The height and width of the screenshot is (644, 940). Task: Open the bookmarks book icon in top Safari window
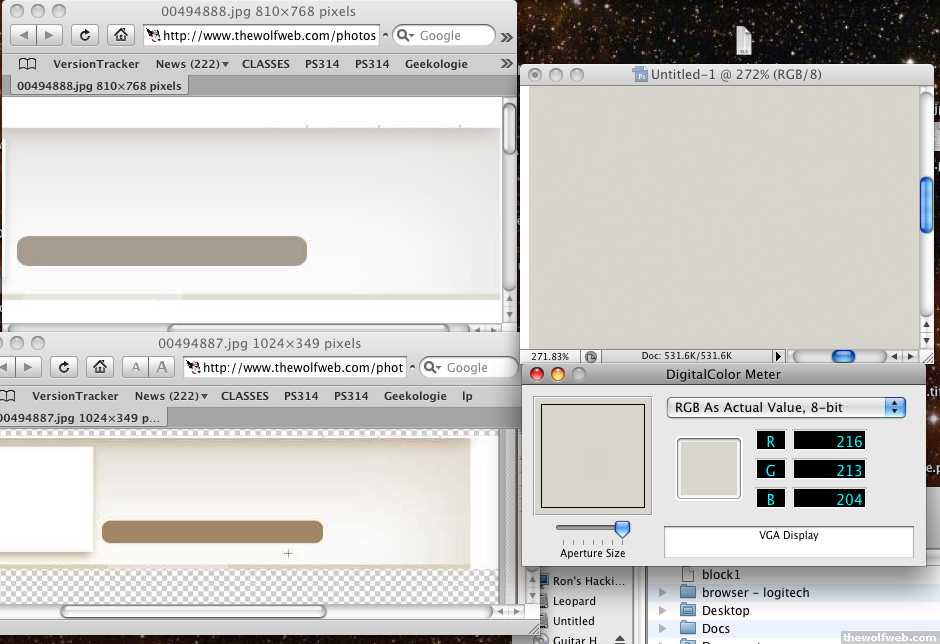pyautogui.click(x=27, y=64)
